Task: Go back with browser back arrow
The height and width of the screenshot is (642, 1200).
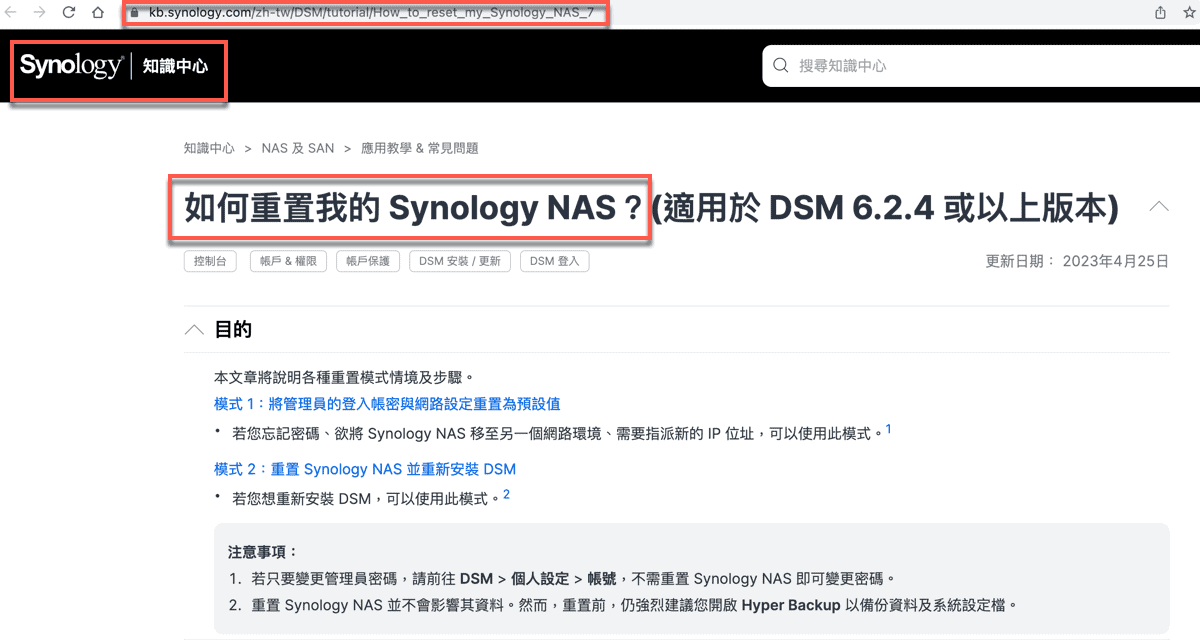Action: click(11, 13)
